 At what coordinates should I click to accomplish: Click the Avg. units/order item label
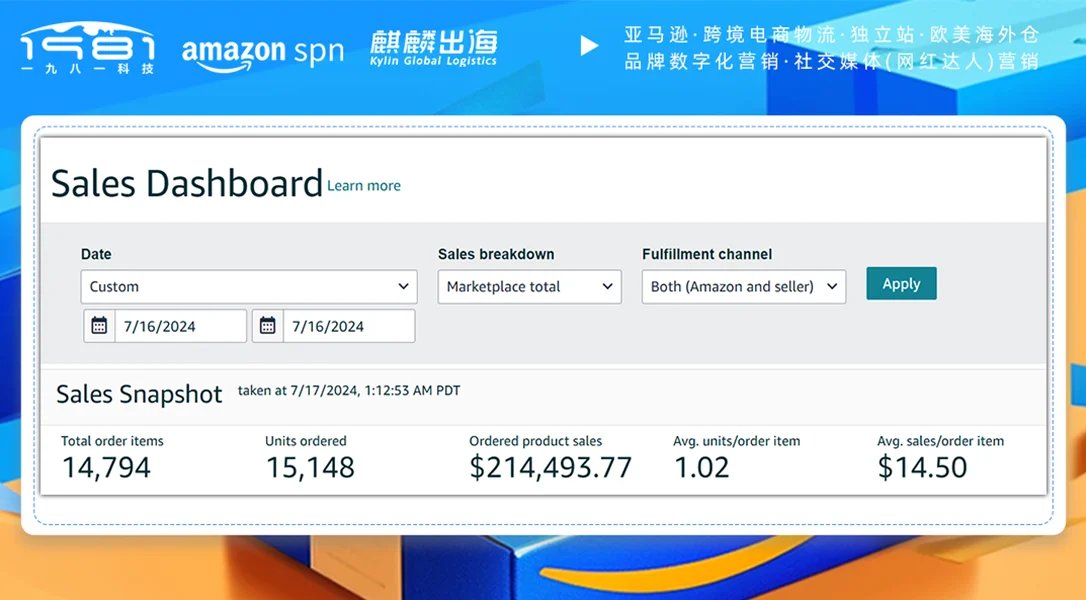point(736,441)
